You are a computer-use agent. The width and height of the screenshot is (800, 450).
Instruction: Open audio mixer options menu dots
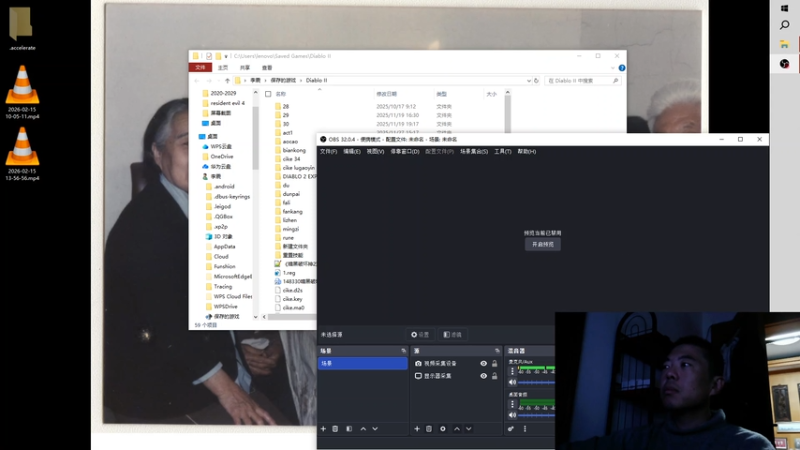coord(524,429)
